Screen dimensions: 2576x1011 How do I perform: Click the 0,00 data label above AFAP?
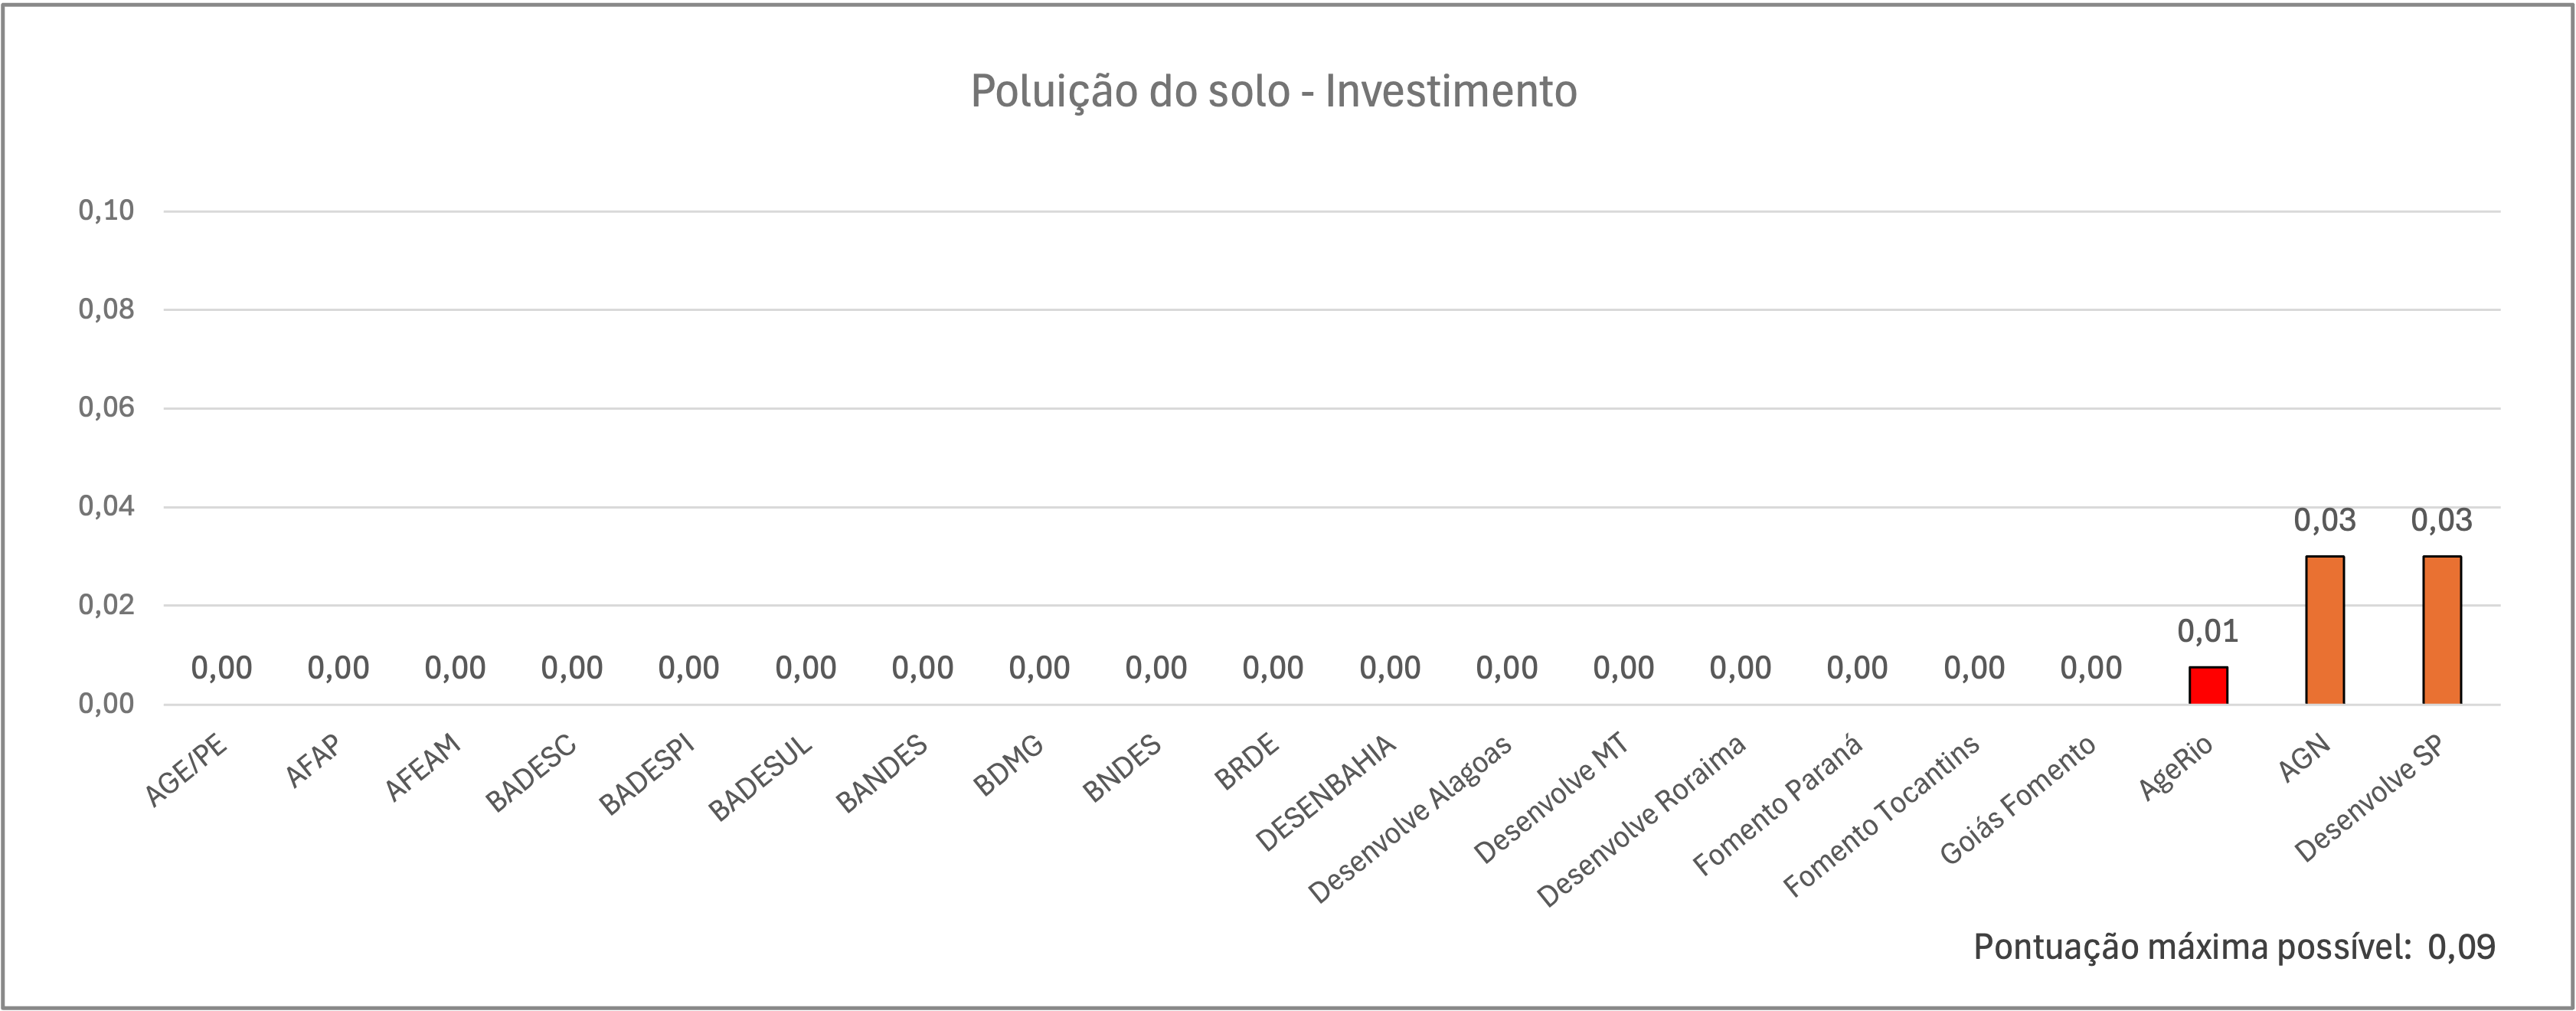(x=338, y=668)
